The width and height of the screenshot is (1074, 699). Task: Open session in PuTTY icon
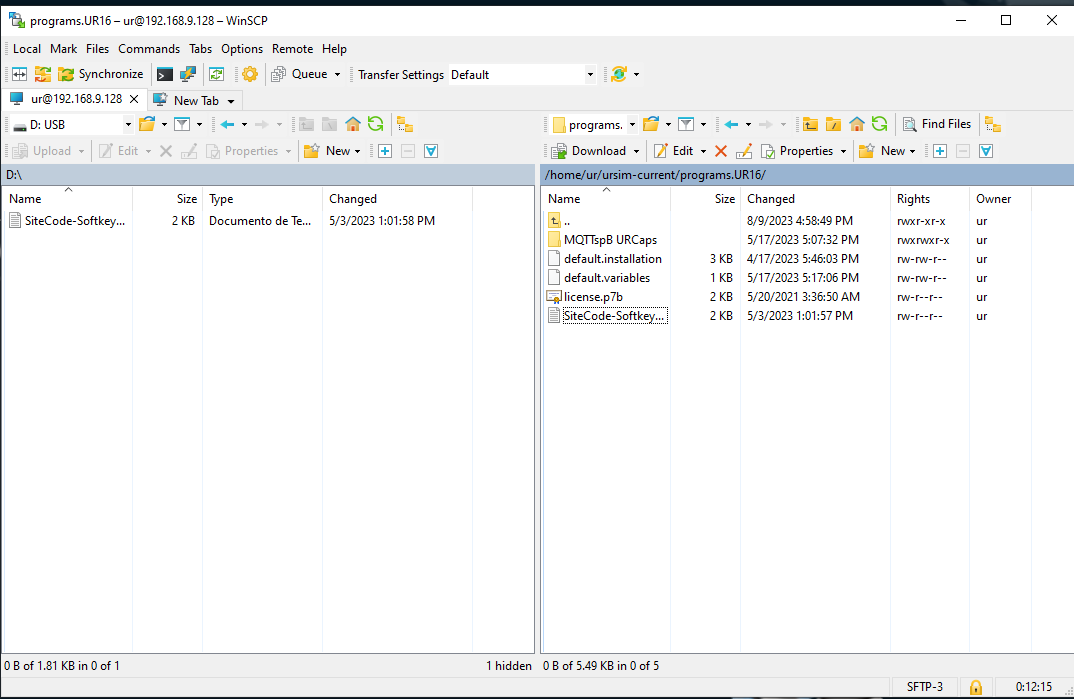[x=188, y=74]
